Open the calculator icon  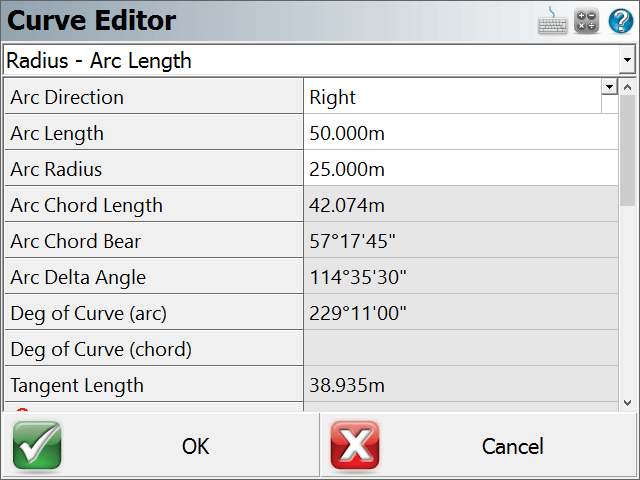tap(587, 21)
